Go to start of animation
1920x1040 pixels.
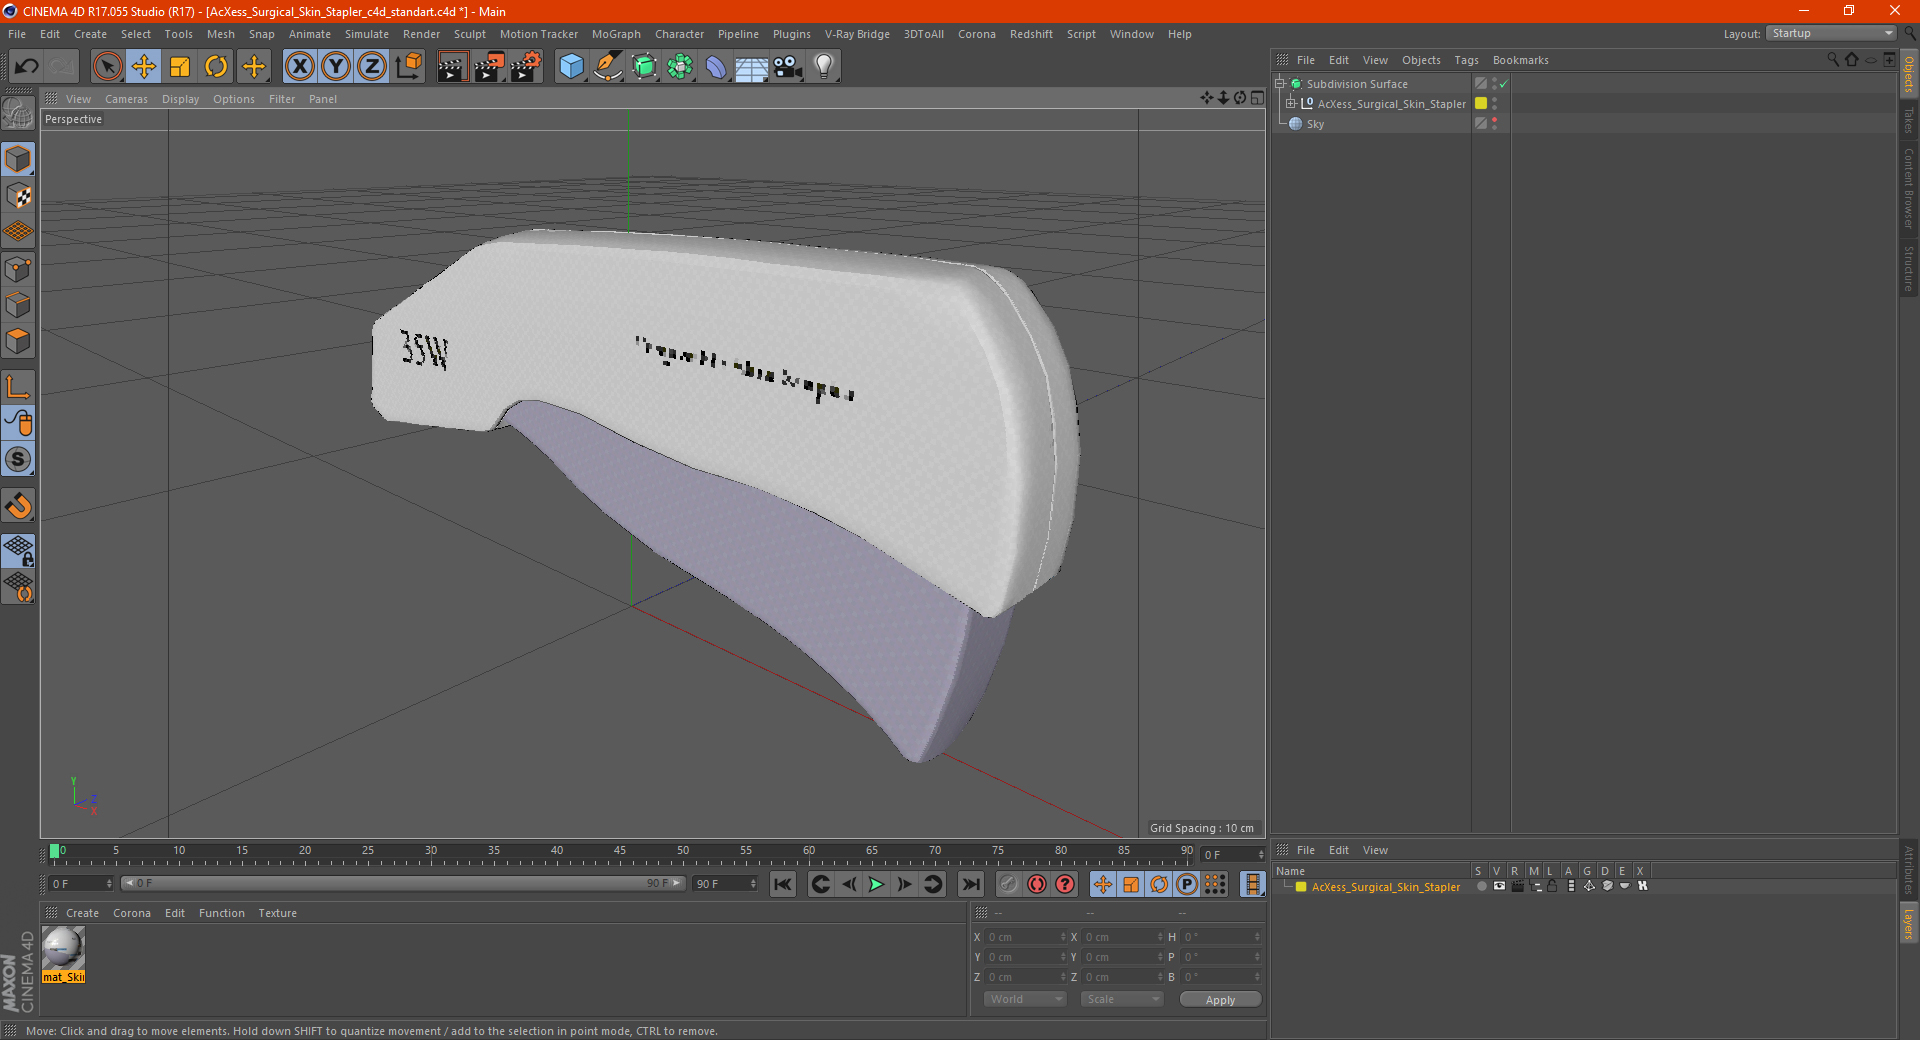[783, 884]
